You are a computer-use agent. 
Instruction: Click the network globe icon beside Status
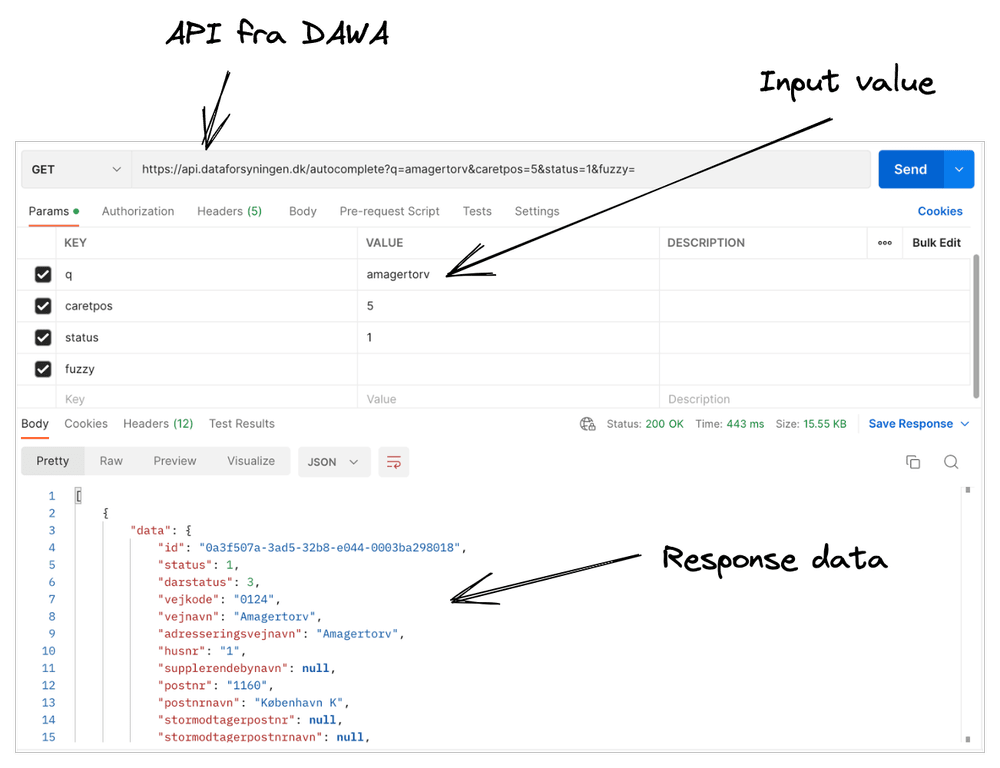click(x=587, y=424)
